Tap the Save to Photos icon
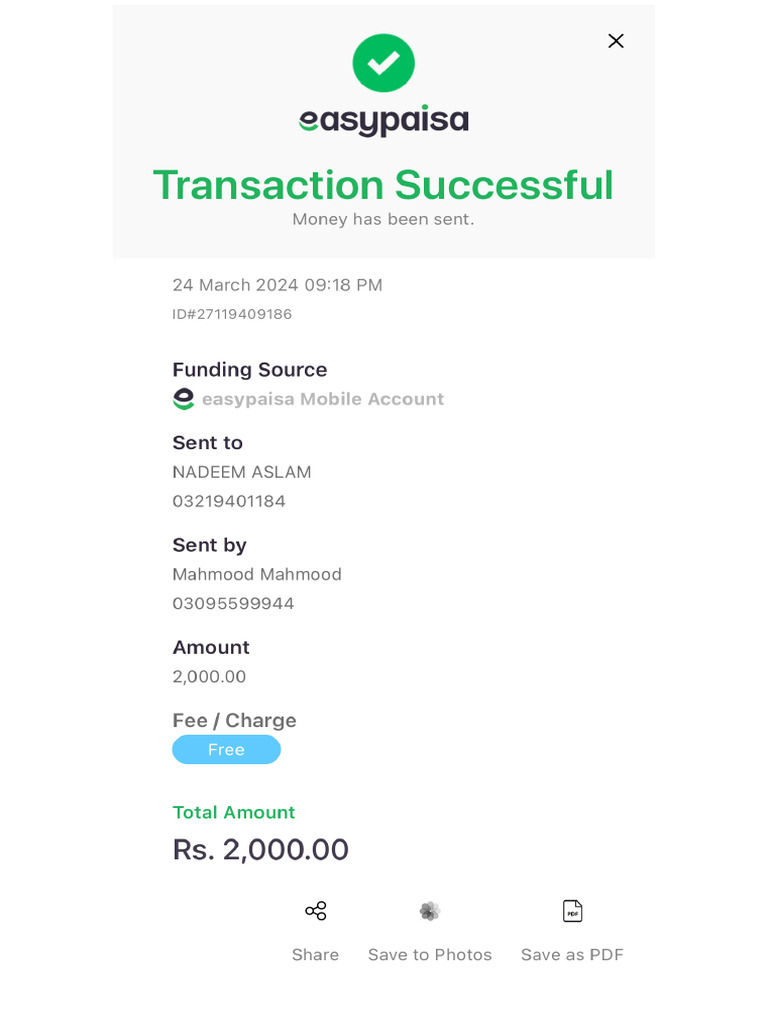 click(x=430, y=911)
